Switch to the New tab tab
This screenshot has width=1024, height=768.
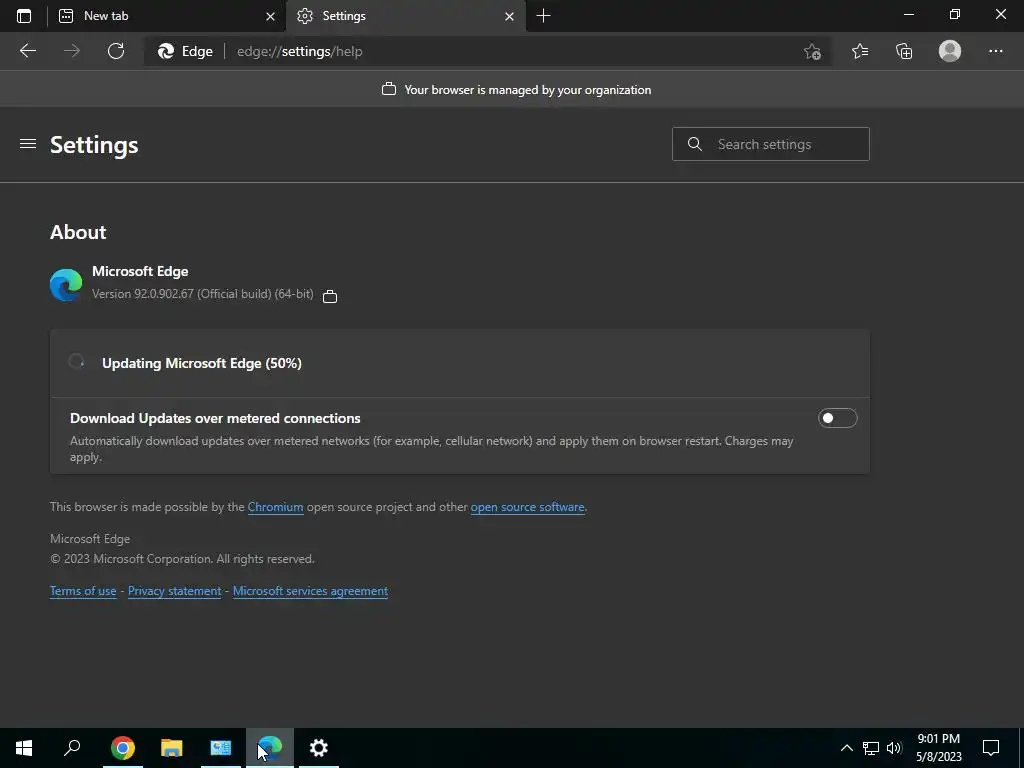[x=167, y=16]
